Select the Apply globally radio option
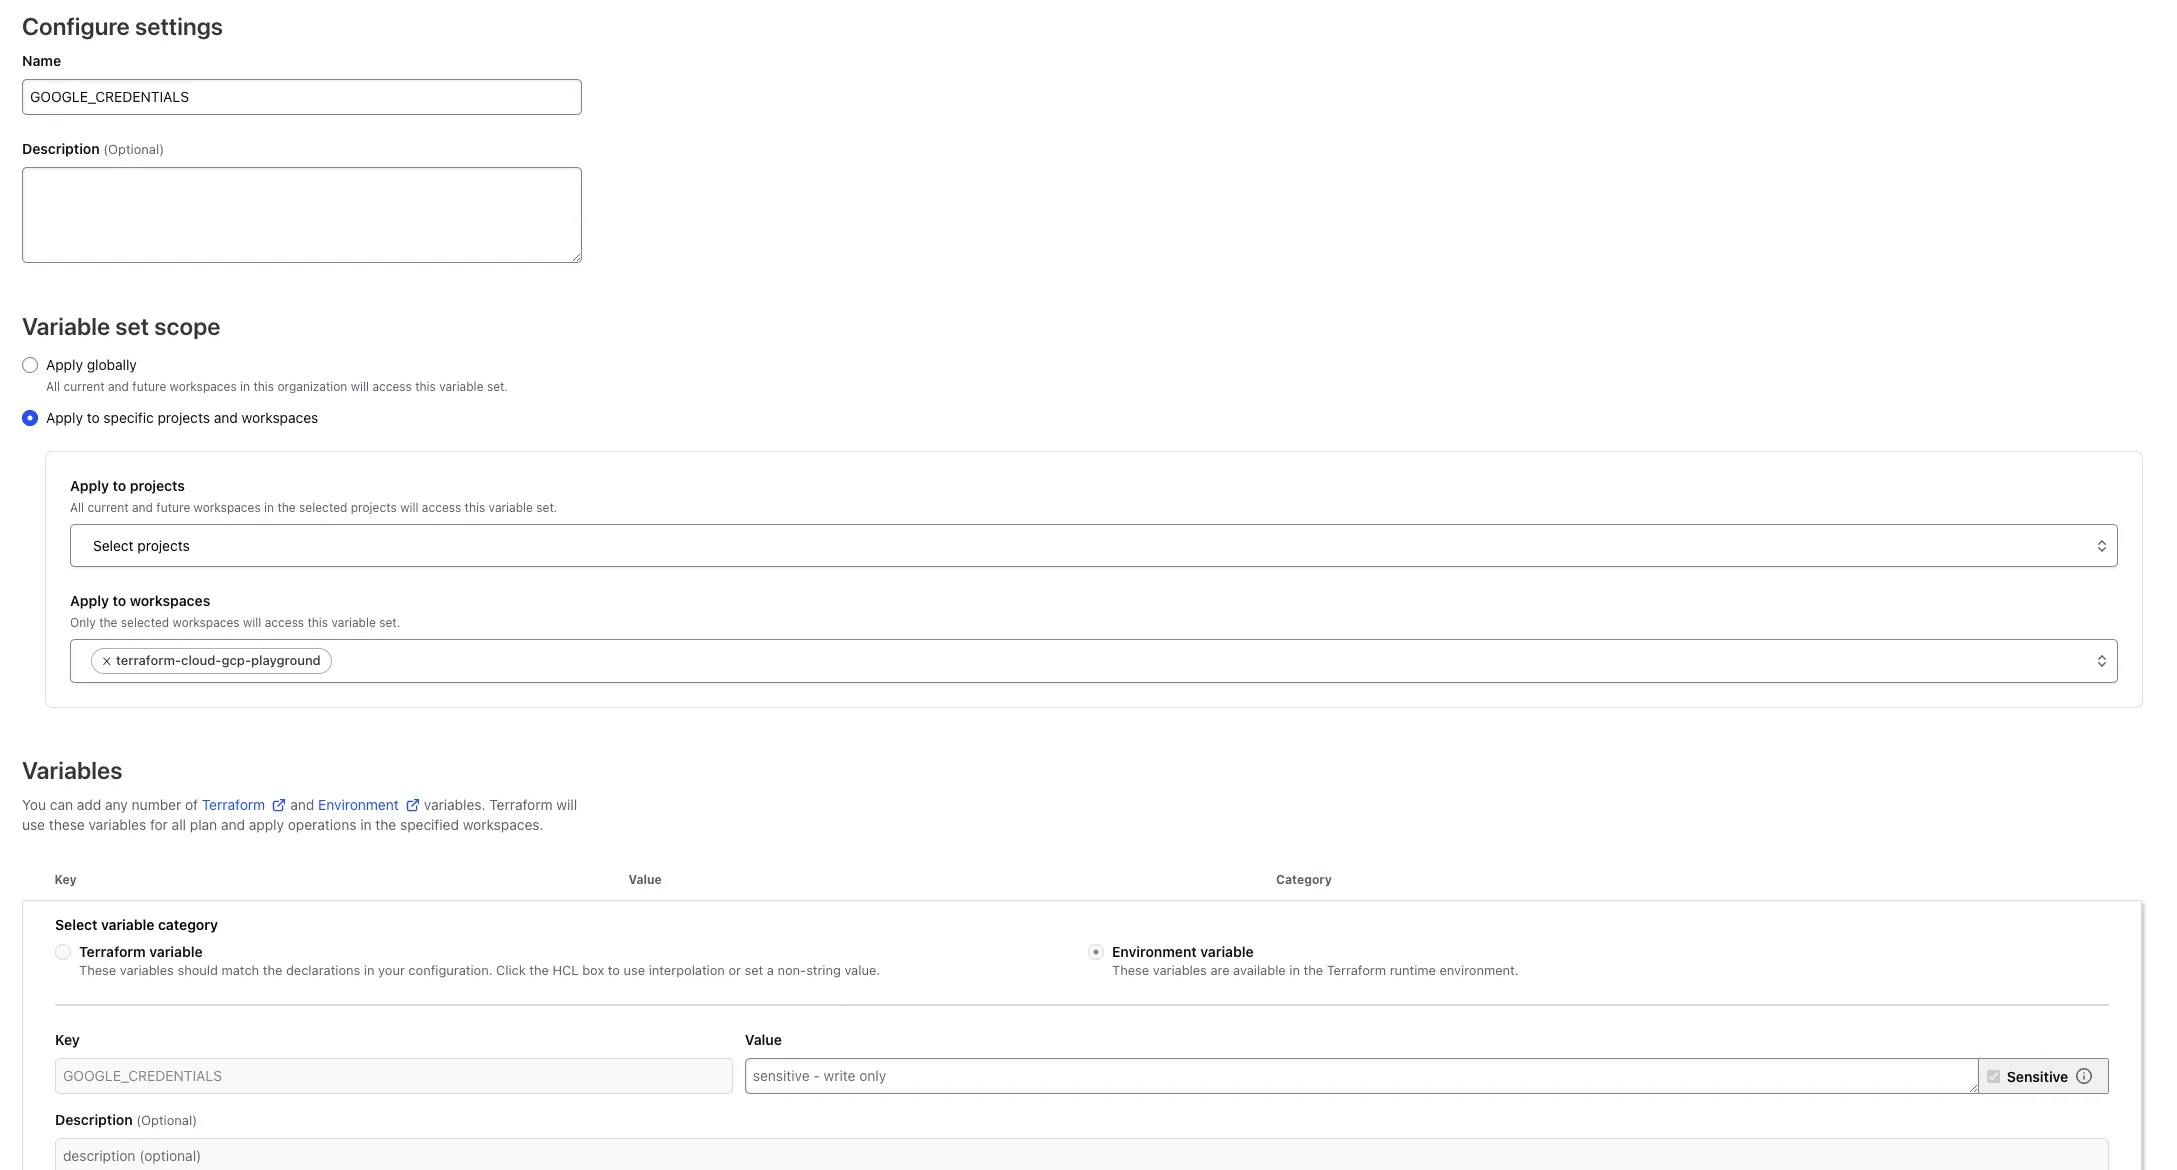Image resolution: width=2177 pixels, height=1170 pixels. pyautogui.click(x=30, y=365)
